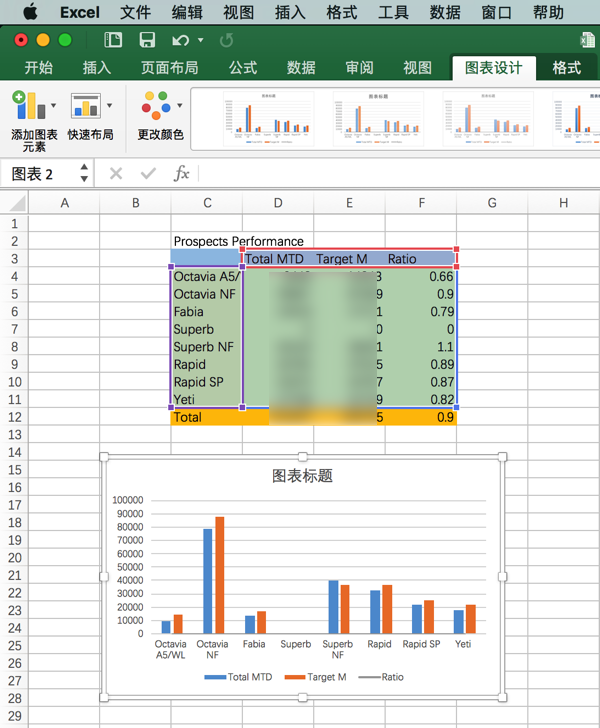Select column H header
Viewport: 600px width, 728px height.
coord(563,203)
